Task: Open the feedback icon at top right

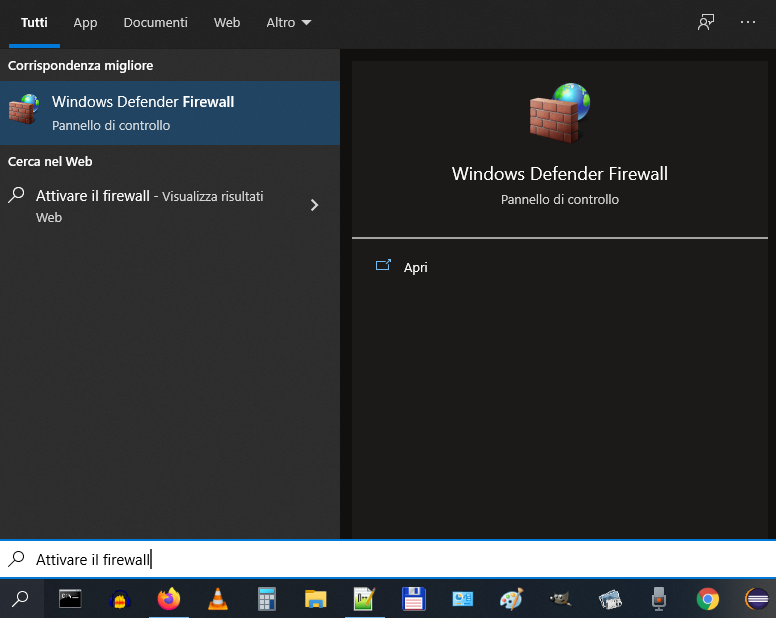Action: 706,22
